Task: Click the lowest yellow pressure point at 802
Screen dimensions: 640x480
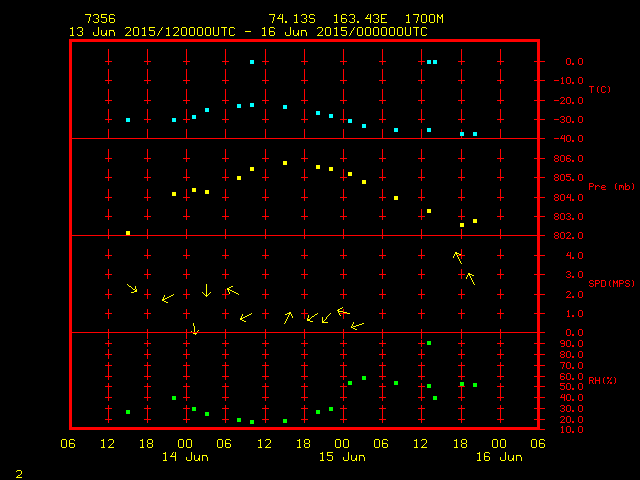Action: (128, 233)
